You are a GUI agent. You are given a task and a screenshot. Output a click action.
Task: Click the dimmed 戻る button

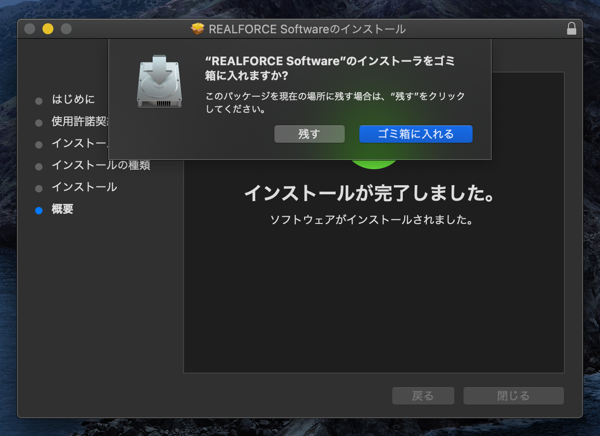[x=423, y=395]
